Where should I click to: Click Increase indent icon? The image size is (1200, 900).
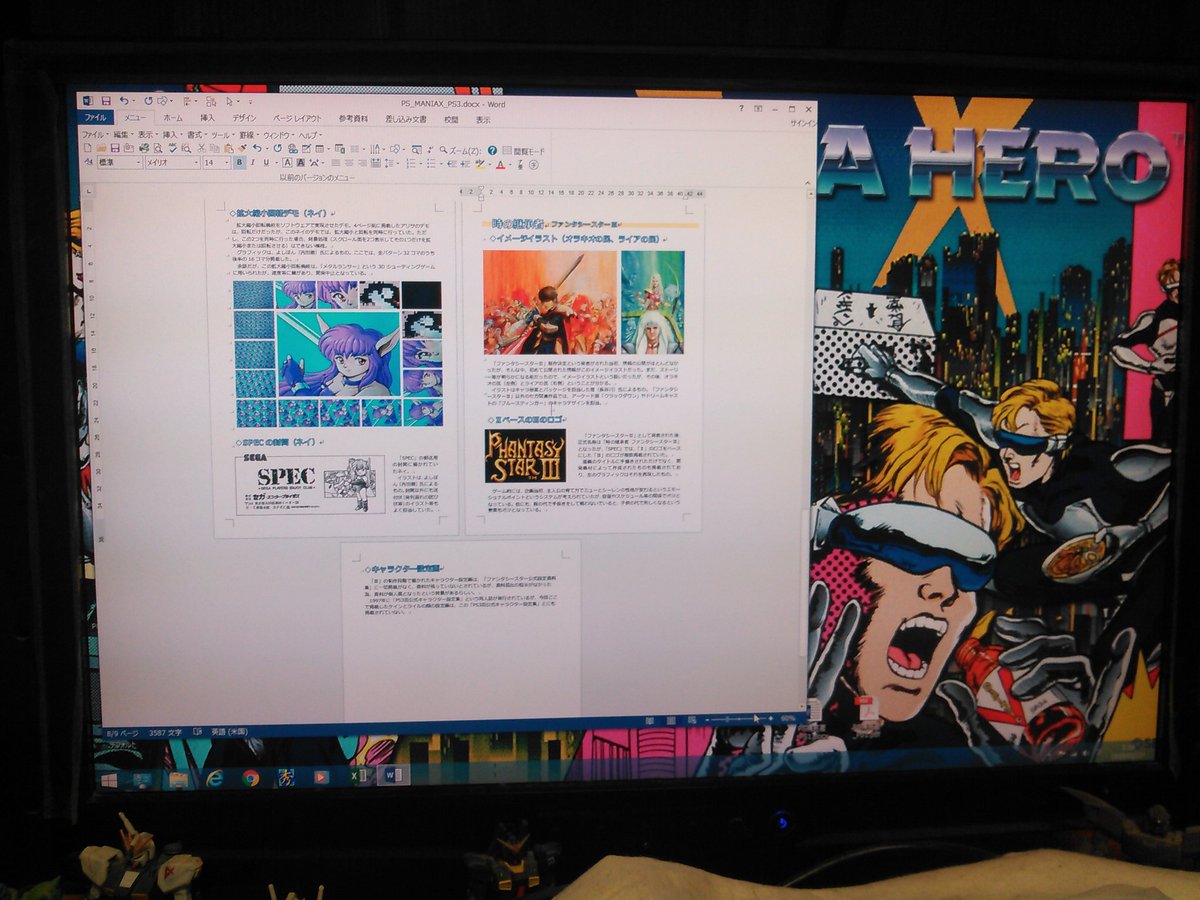pos(465,163)
